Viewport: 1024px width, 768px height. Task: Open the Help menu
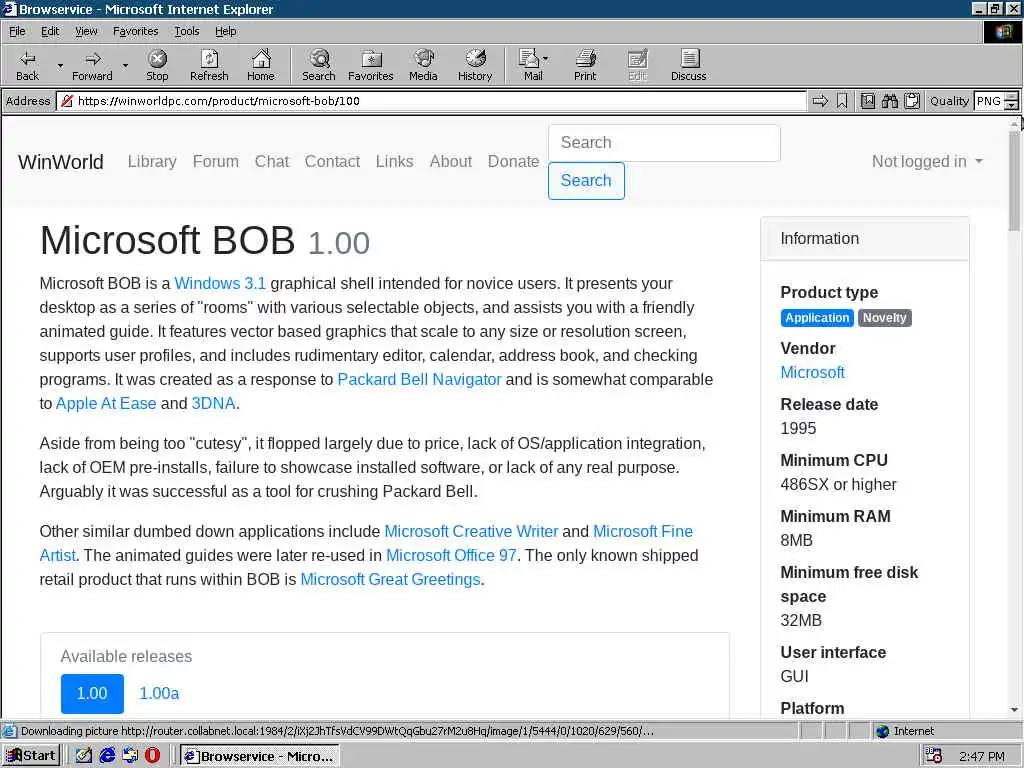pyautogui.click(x=225, y=31)
